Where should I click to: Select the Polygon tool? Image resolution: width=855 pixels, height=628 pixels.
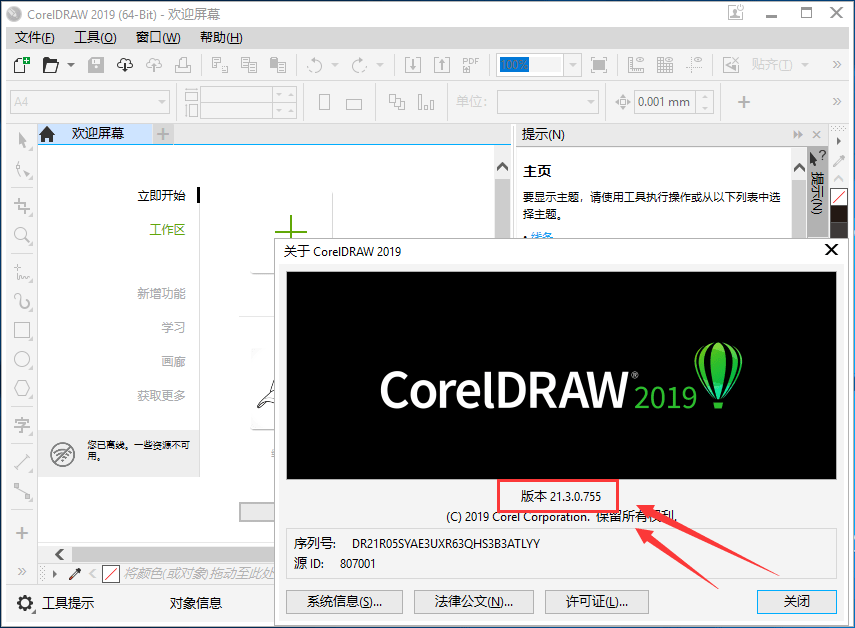click(22, 389)
